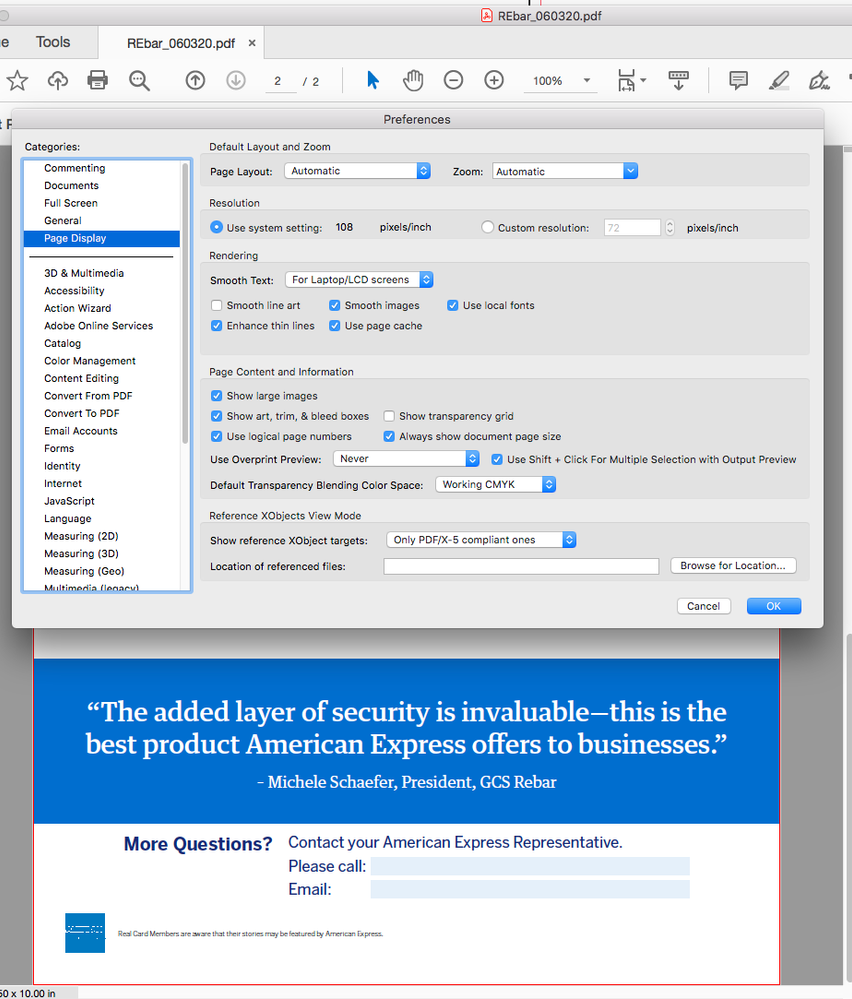Select the Color Management category
This screenshot has height=999, width=852.
[x=89, y=360]
